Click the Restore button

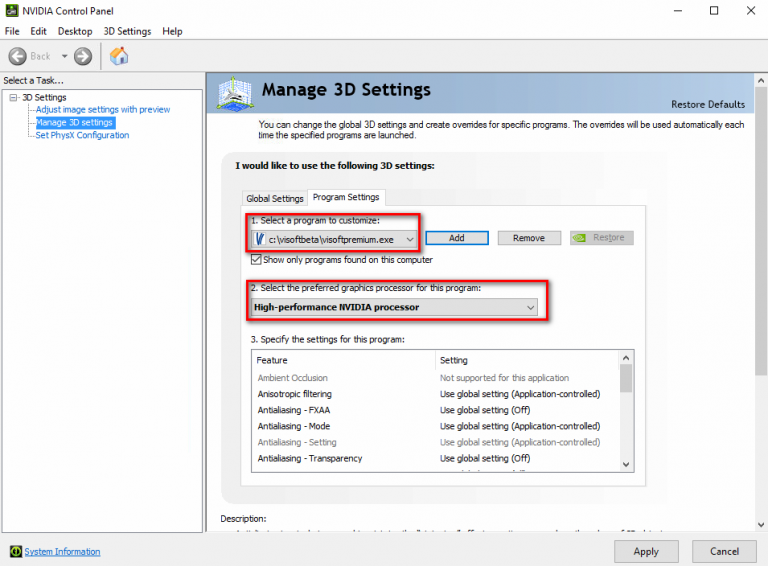[601, 238]
